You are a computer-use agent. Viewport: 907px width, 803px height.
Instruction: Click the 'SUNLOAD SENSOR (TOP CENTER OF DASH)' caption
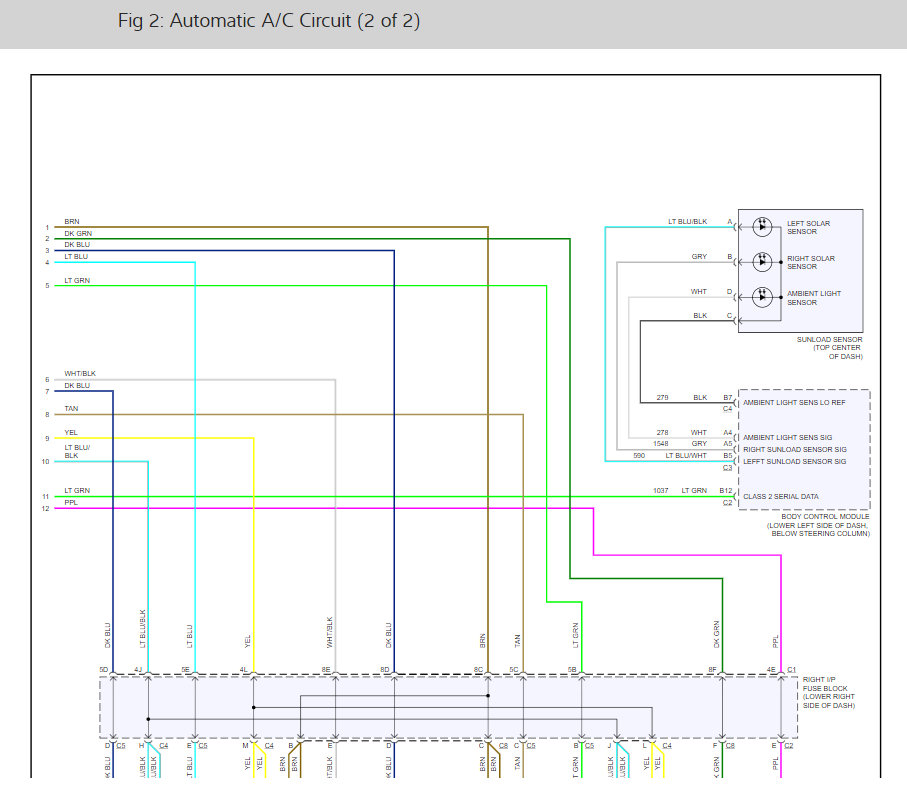pyautogui.click(x=829, y=348)
